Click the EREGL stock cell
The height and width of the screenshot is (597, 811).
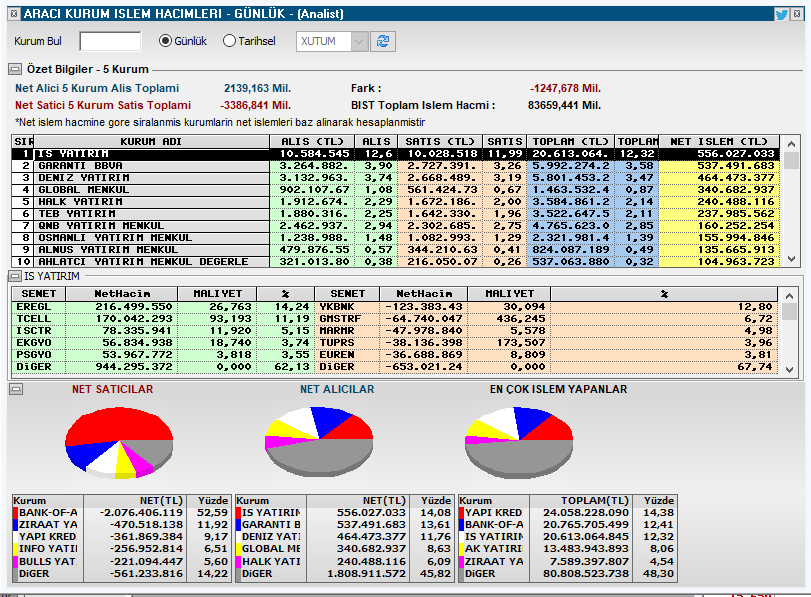click(x=38, y=307)
